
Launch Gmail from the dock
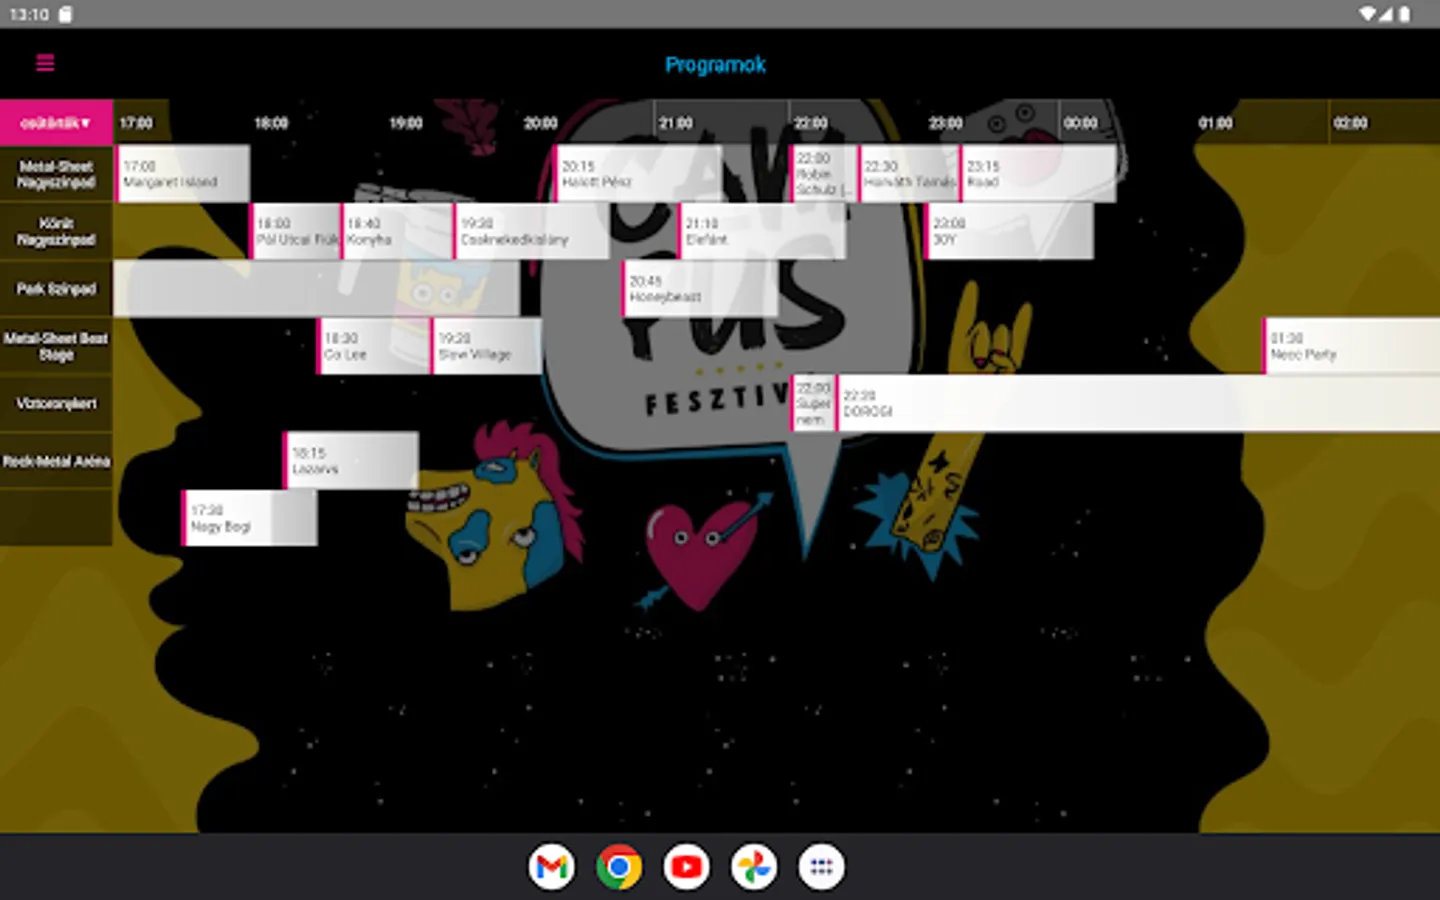(552, 867)
